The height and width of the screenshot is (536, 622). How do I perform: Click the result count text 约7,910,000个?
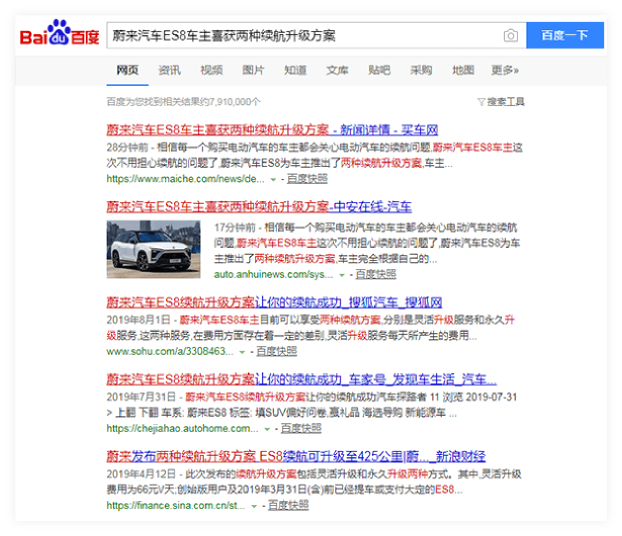point(230,102)
